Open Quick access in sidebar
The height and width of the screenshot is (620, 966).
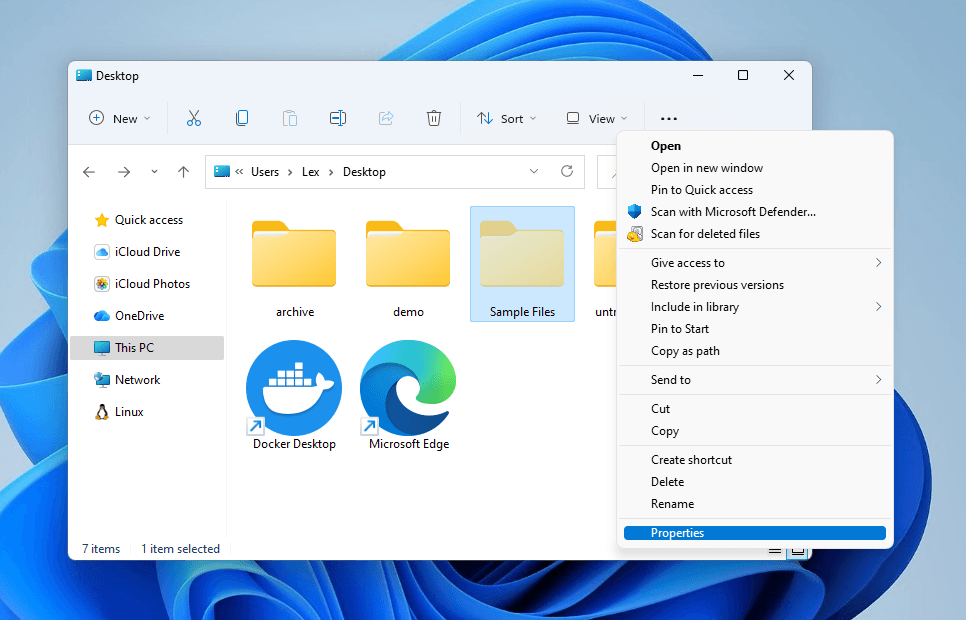(147, 220)
